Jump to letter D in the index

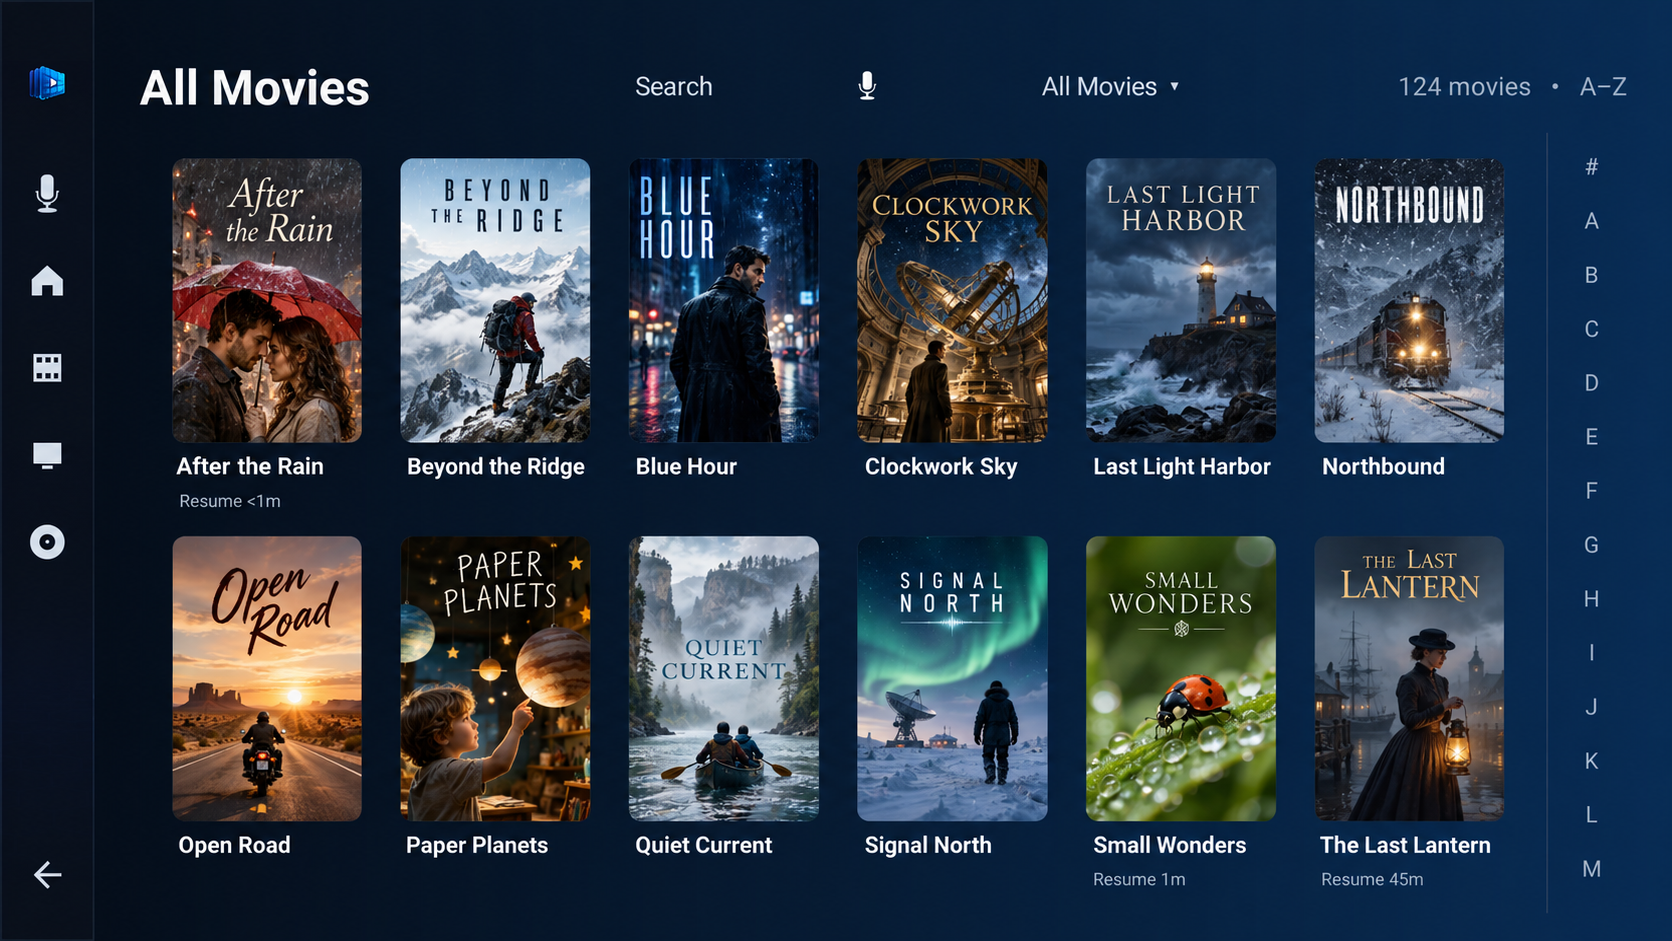1591,383
